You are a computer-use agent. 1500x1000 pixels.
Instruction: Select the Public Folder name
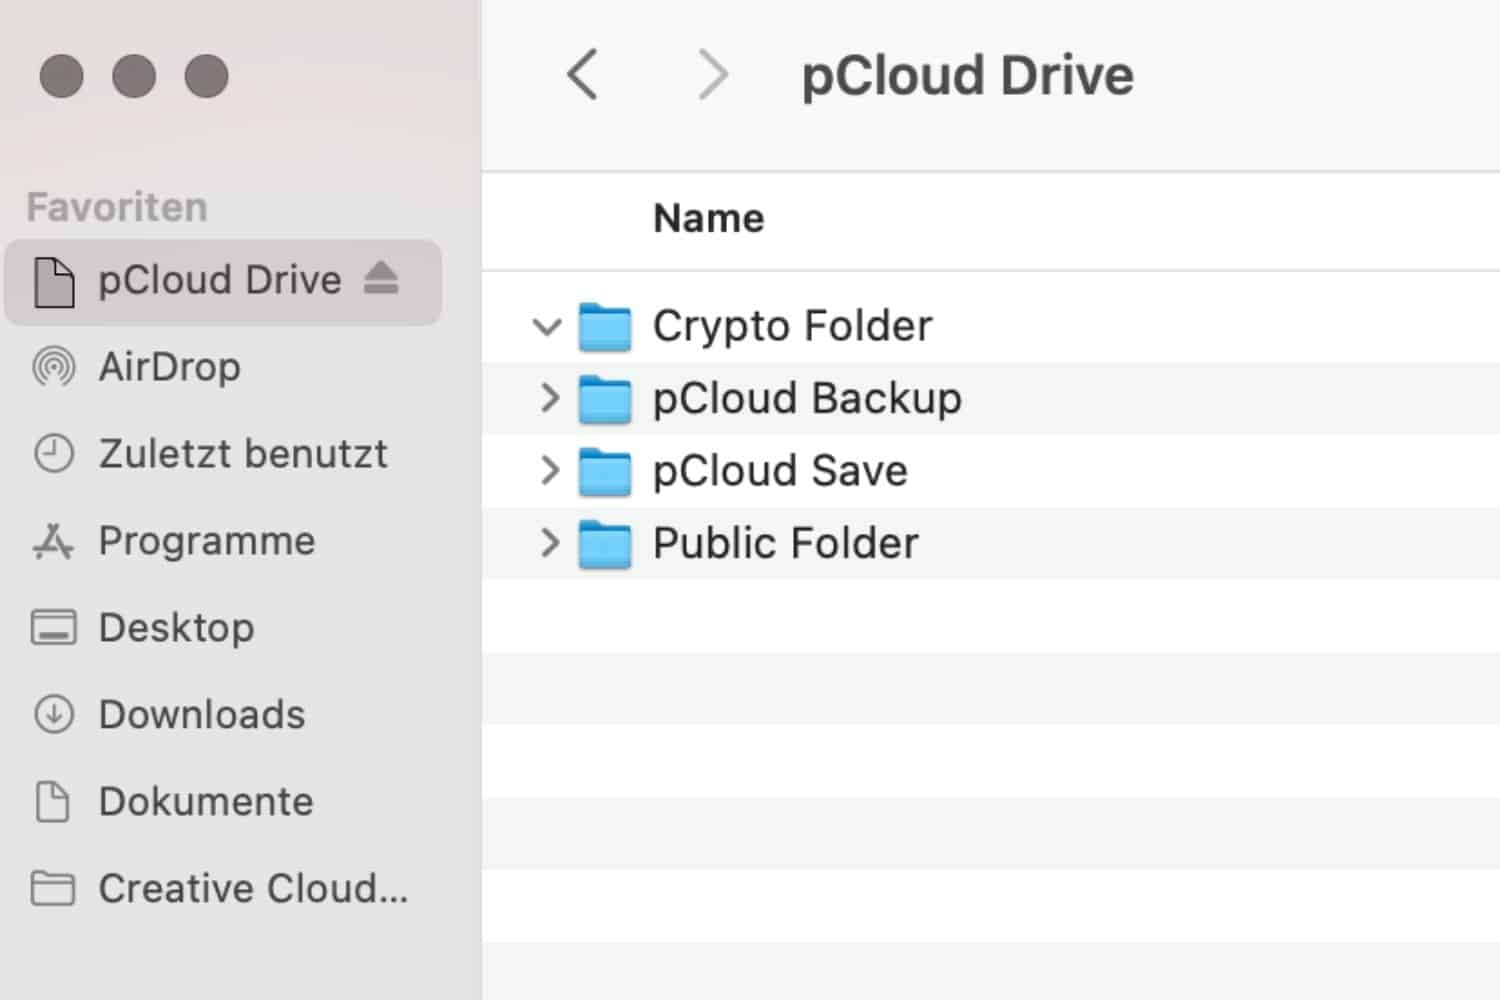coord(785,543)
